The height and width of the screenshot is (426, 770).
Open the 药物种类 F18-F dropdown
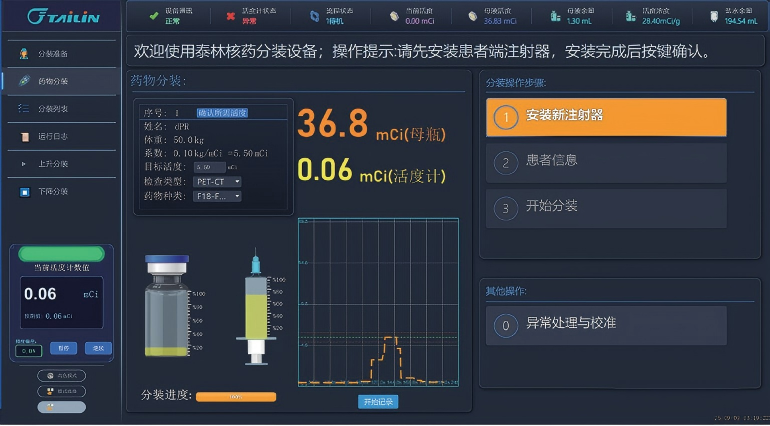[x=218, y=196]
